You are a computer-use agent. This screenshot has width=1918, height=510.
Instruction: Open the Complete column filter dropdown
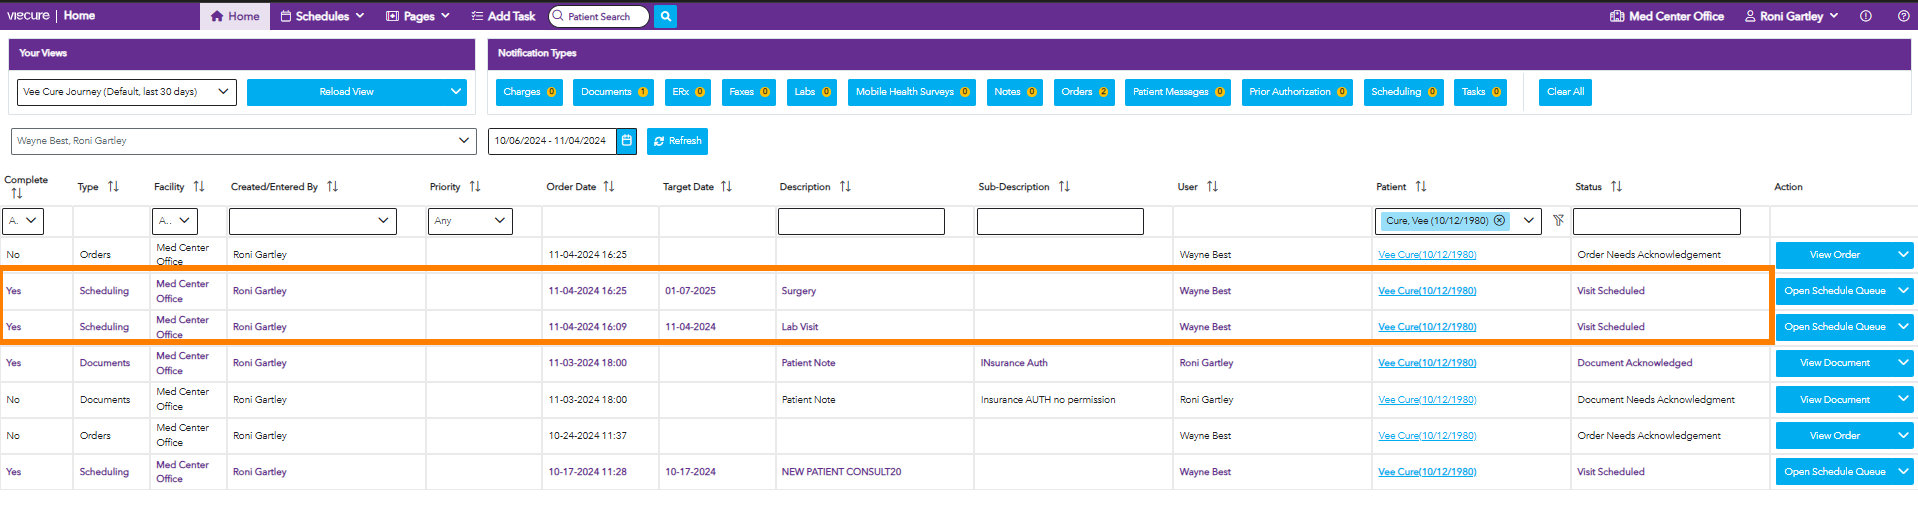tap(24, 221)
